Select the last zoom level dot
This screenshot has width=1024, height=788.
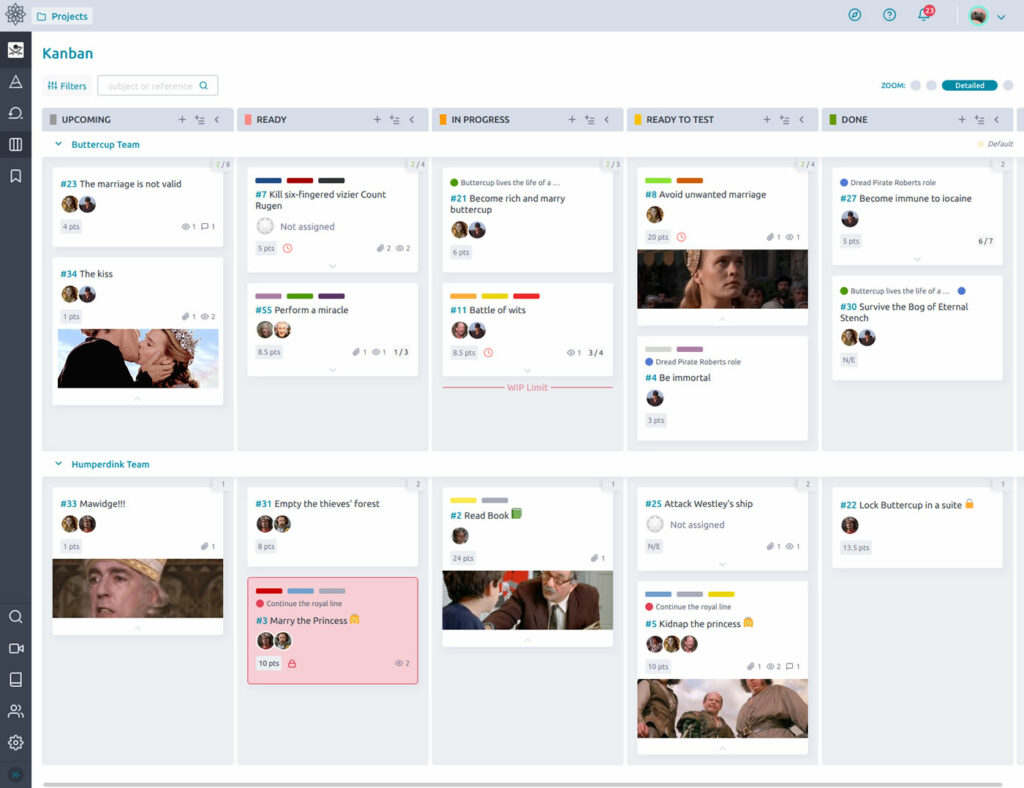tap(1008, 86)
